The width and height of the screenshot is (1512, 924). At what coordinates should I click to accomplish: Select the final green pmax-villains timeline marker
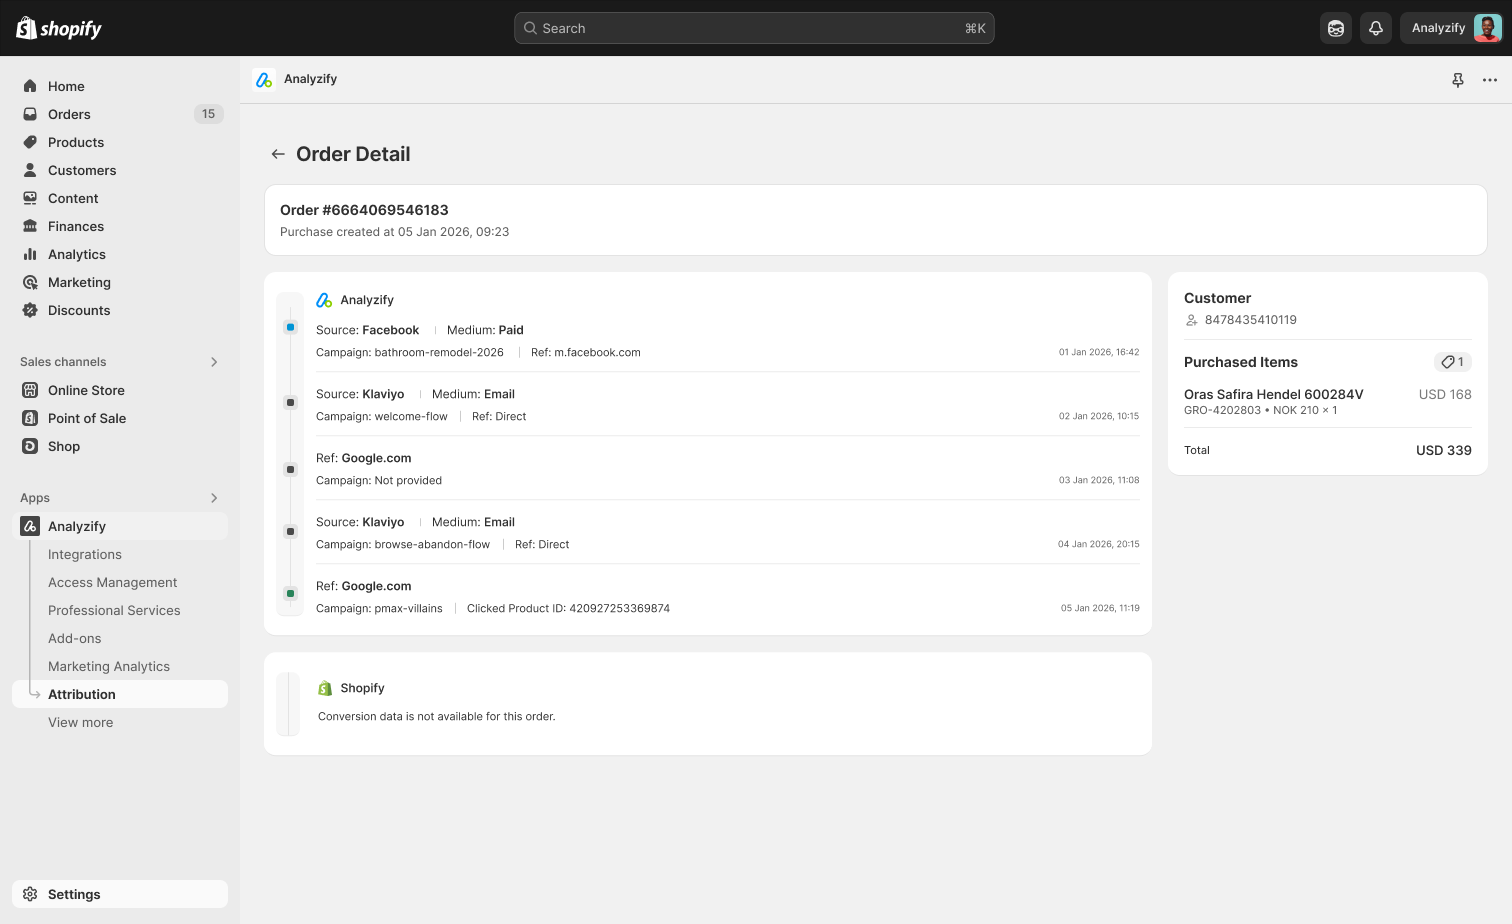(x=291, y=593)
